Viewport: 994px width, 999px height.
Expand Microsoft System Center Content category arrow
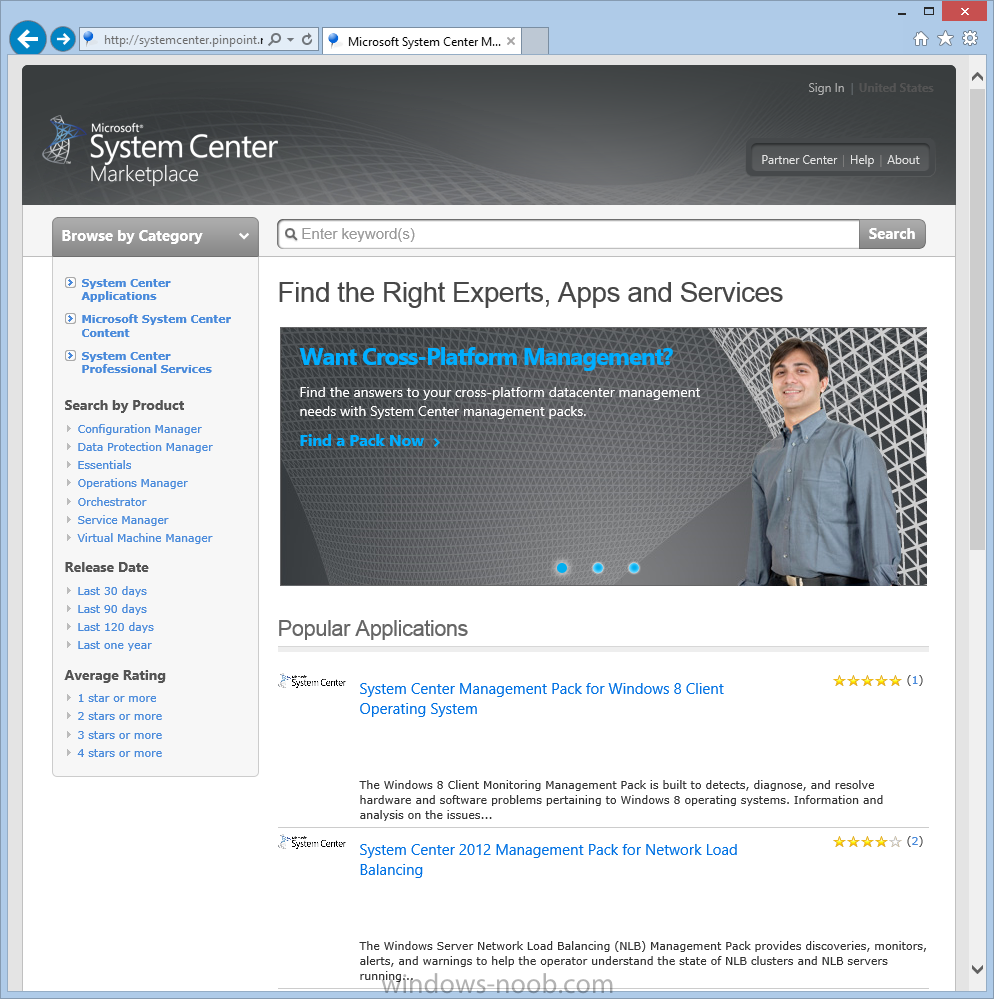pos(70,319)
